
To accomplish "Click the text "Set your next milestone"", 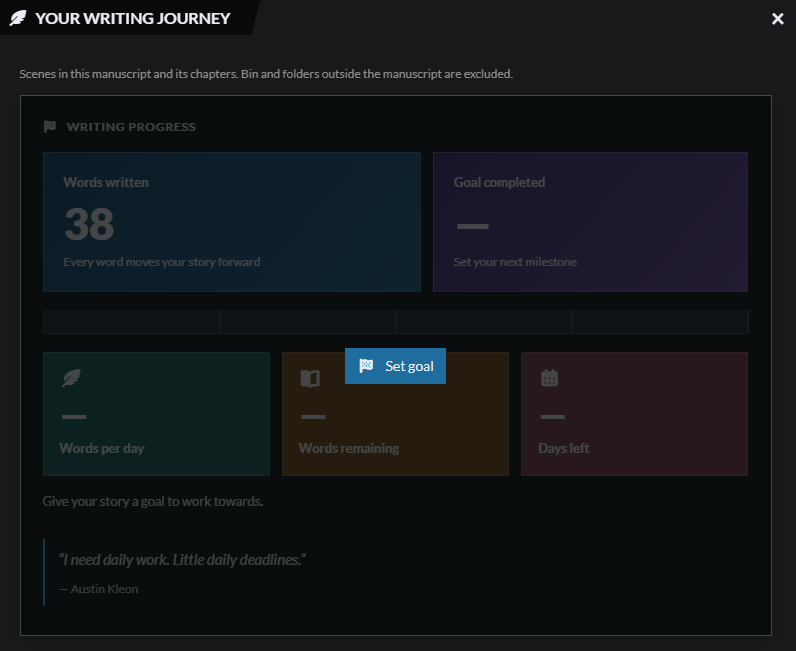I will point(515,262).
